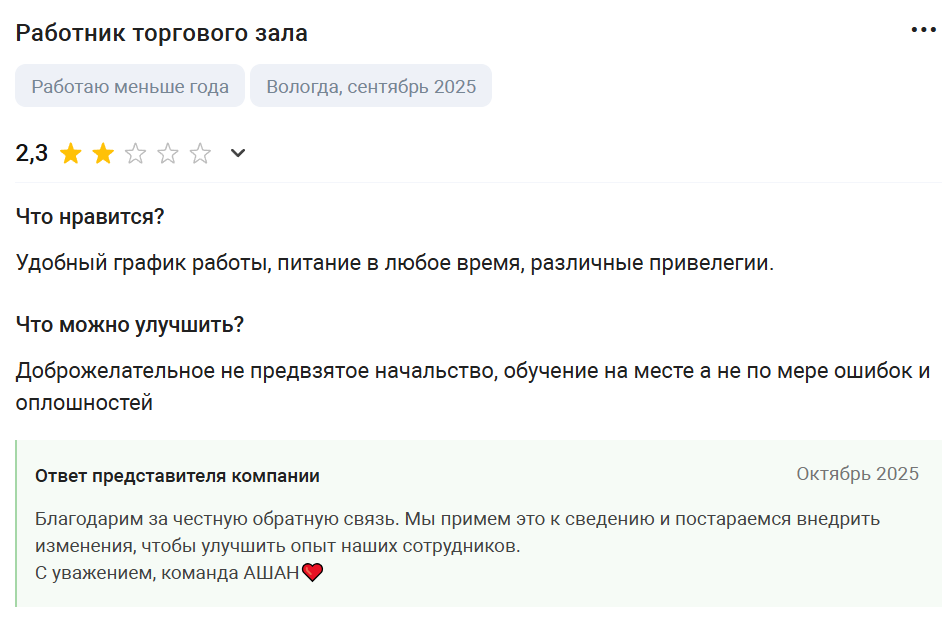Open the three-dot review options menu
Image resolution: width=951 pixels, height=623 pixels.
(923, 30)
